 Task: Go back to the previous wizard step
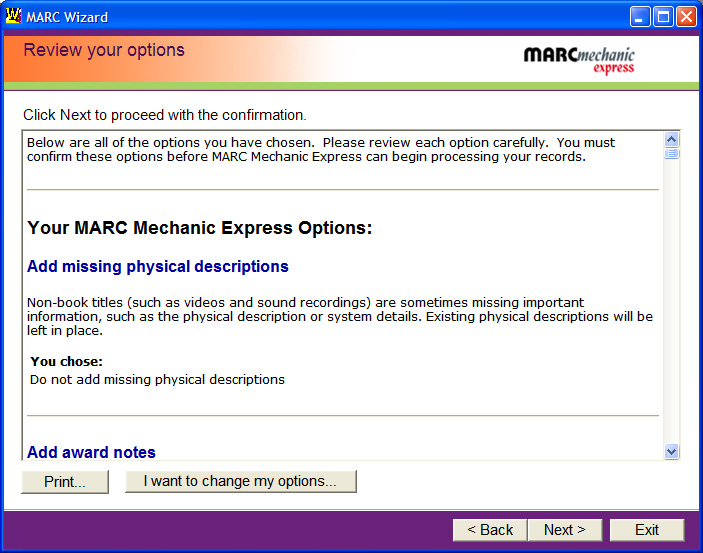(490, 530)
